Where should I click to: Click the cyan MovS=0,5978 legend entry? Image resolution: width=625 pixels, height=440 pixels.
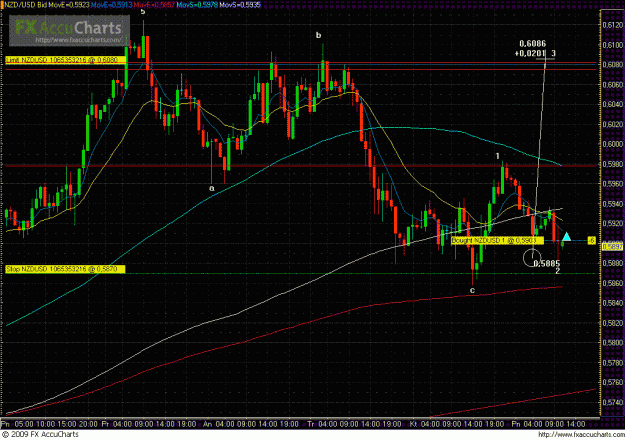197,5
